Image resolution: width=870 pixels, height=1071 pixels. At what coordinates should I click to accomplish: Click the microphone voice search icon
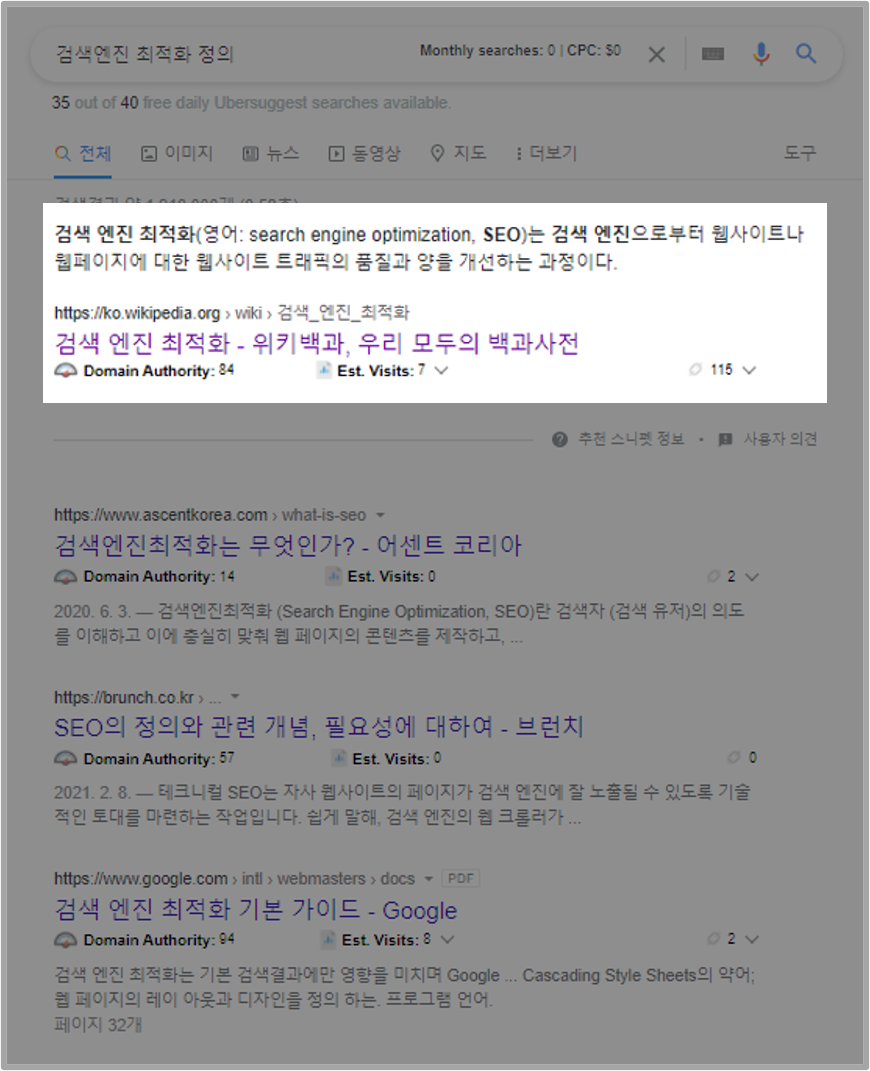761,55
